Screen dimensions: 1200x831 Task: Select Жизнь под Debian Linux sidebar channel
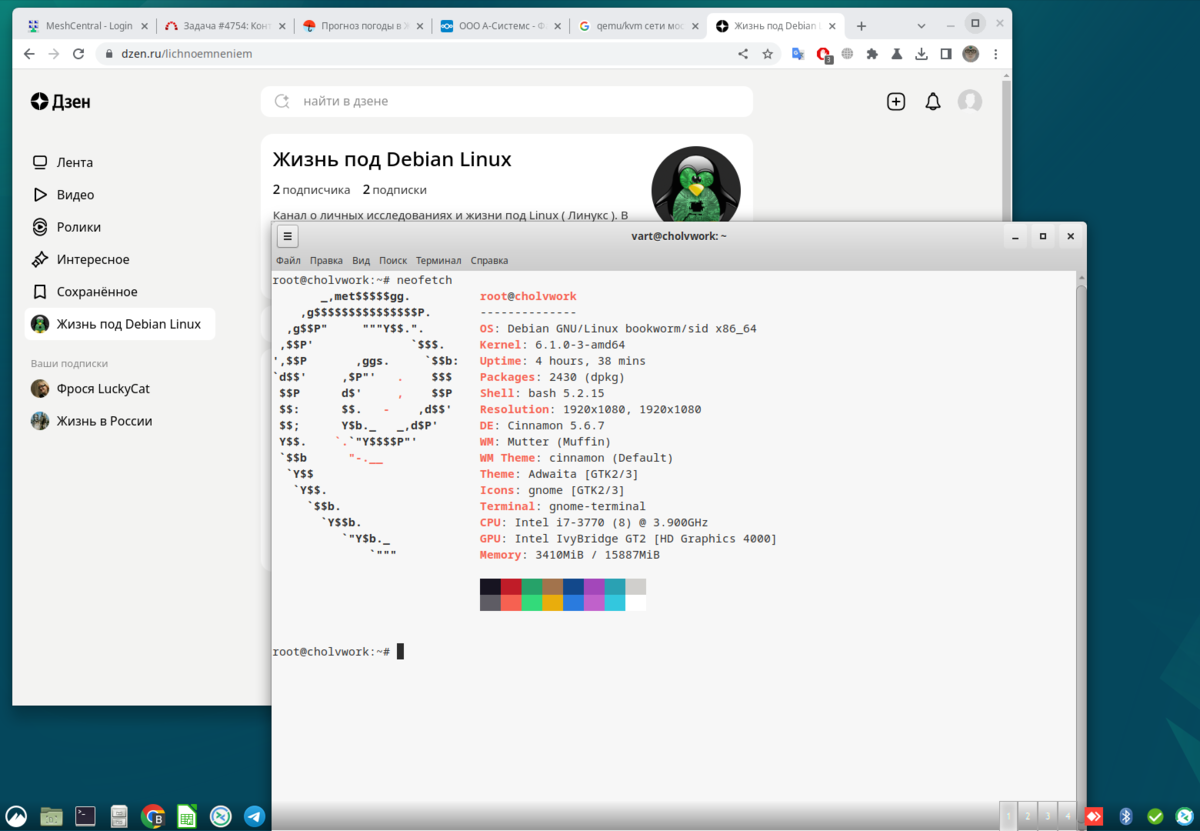[x=120, y=324]
